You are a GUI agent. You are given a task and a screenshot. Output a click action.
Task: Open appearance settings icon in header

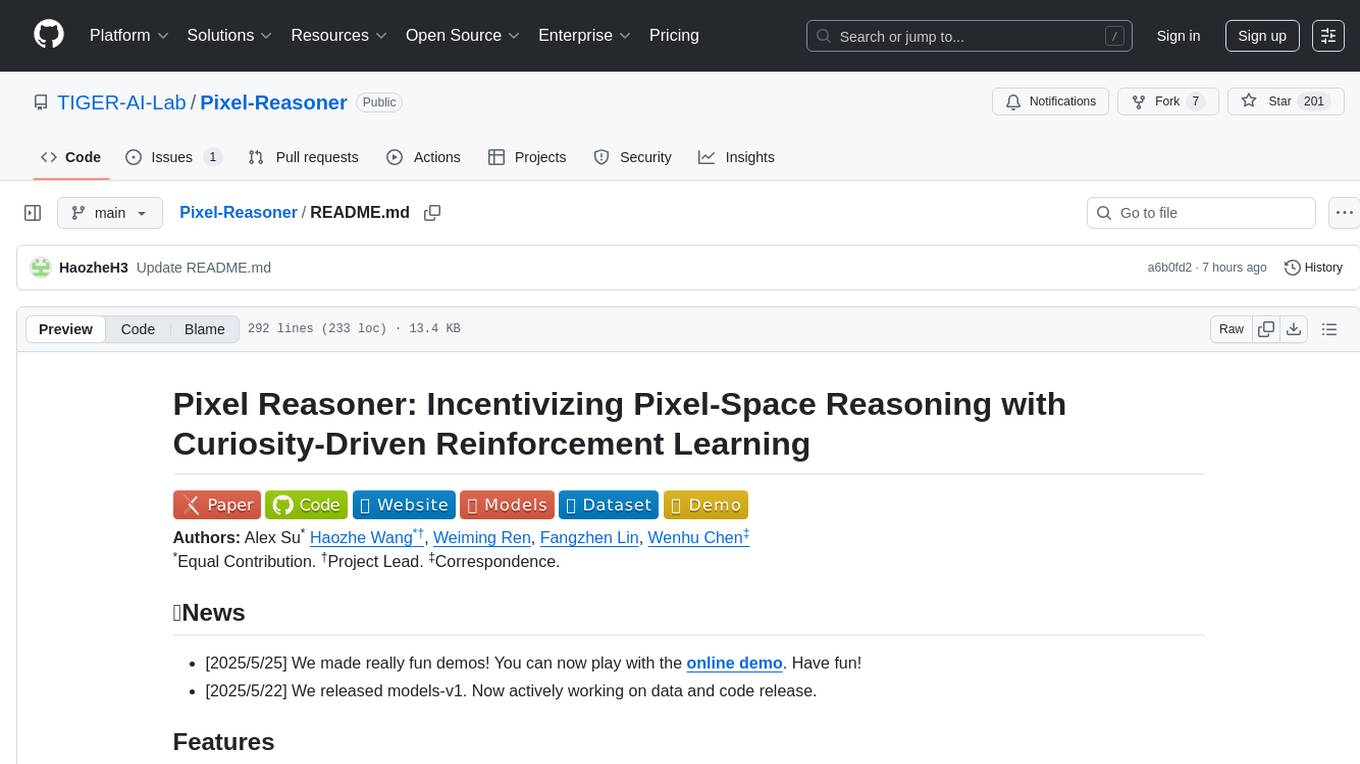[1328, 36]
